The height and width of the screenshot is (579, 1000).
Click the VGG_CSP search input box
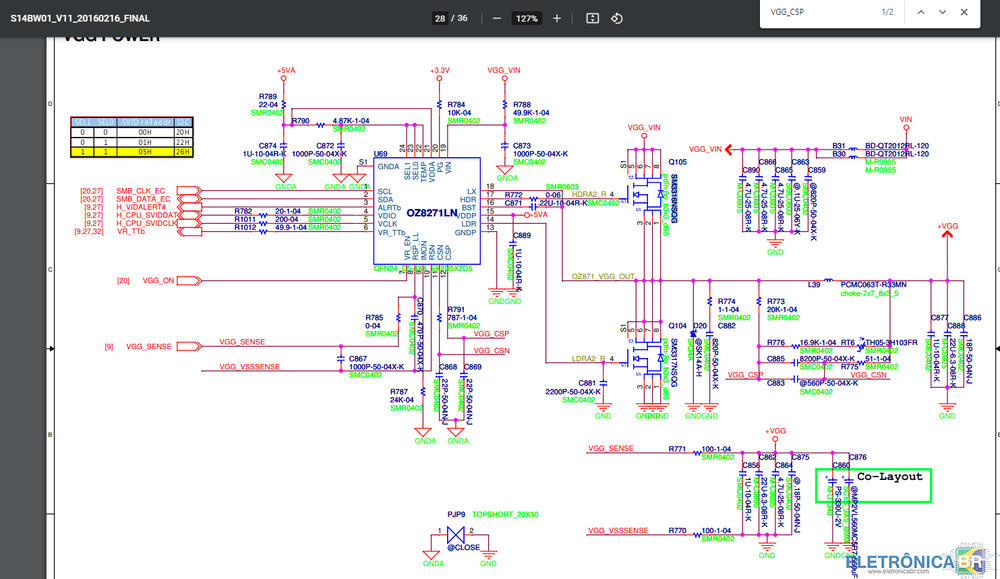coord(815,12)
